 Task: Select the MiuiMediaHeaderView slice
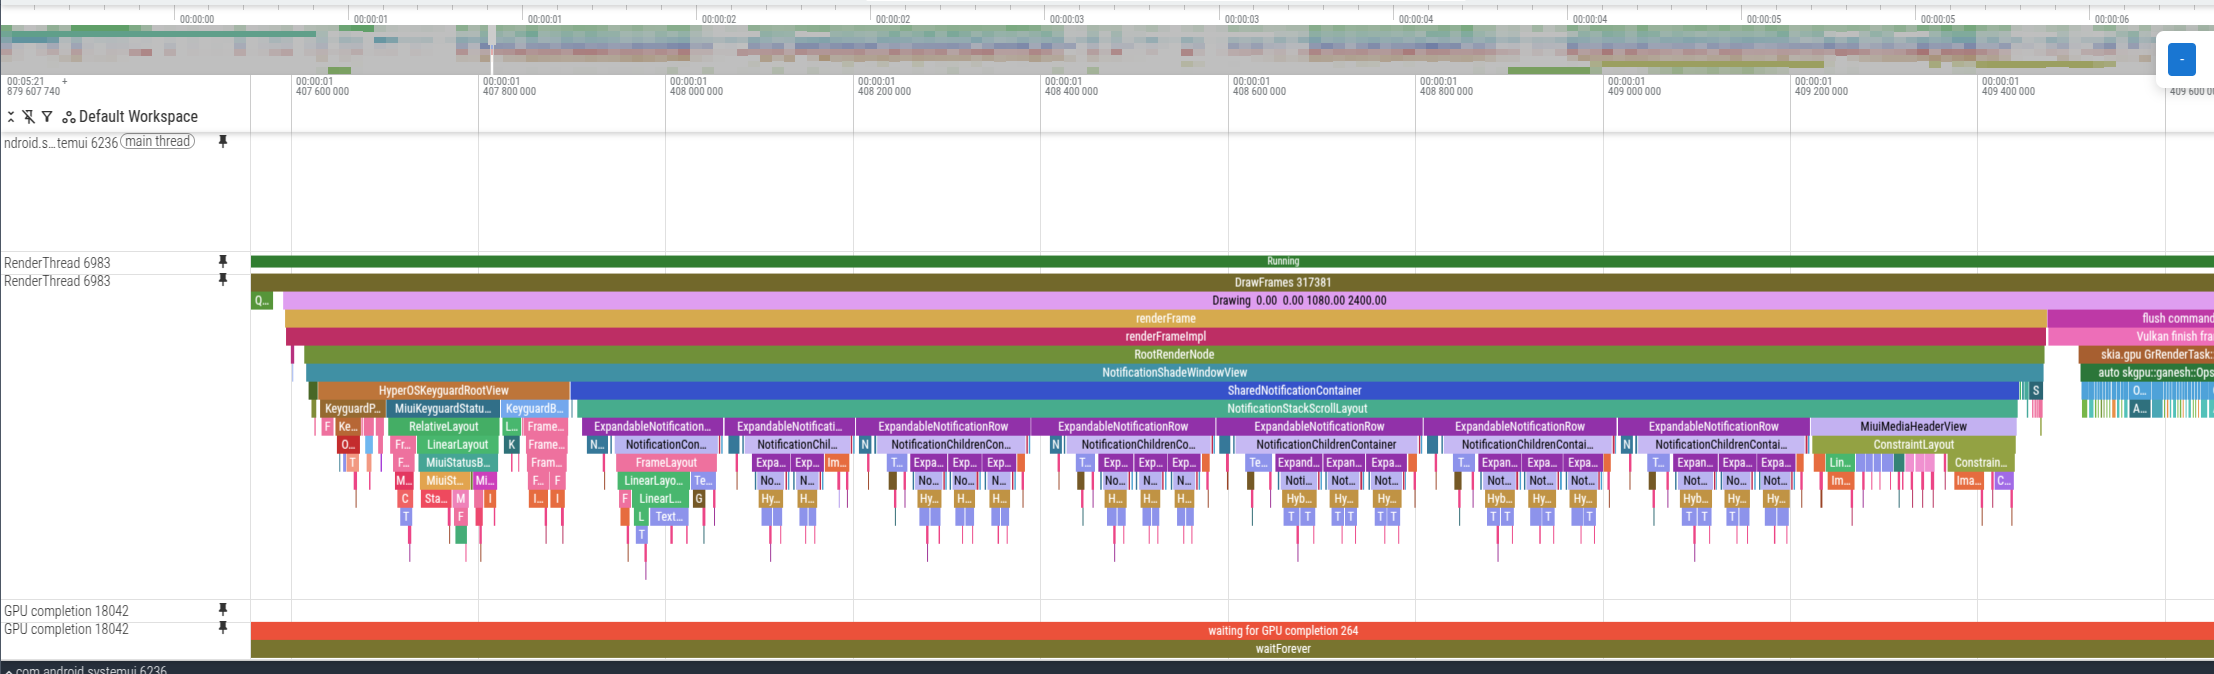1913,426
